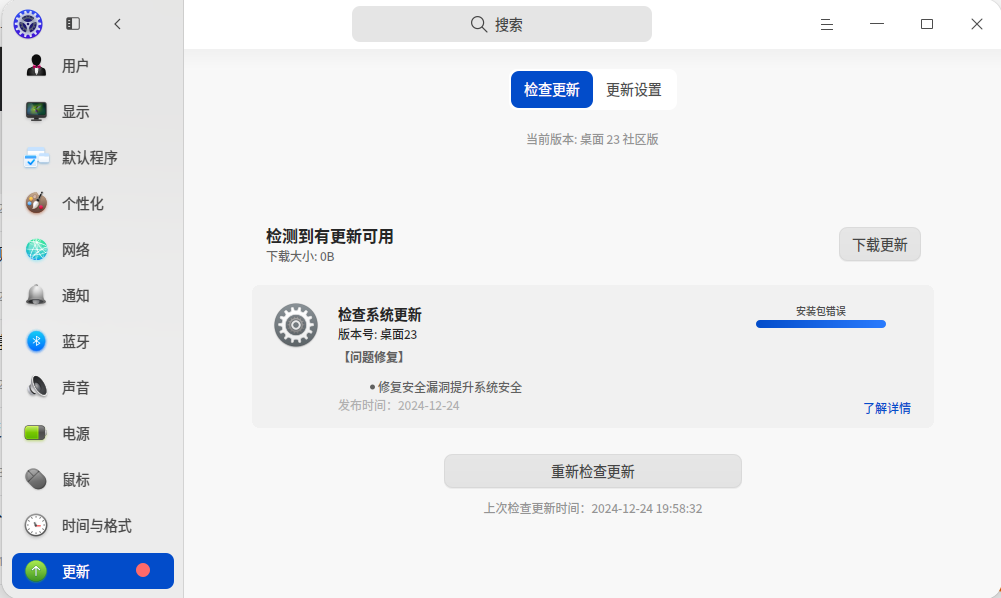Click the 安装包错误 progress bar
Screen dimensions: 1001x598
(821, 324)
